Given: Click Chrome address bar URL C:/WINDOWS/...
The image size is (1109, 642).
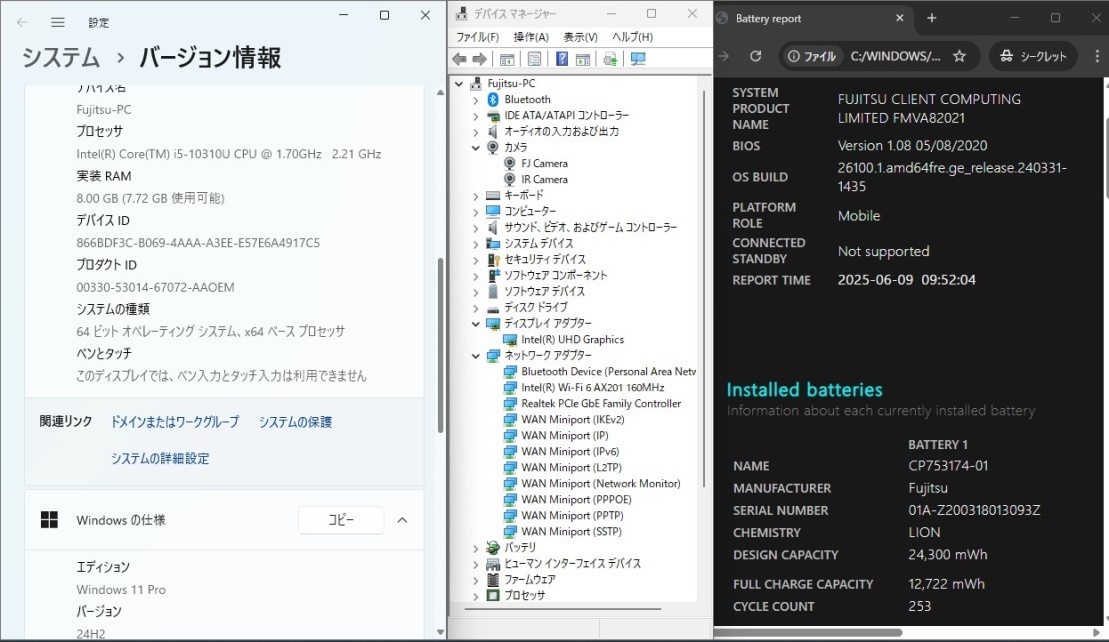Looking at the screenshot, I should [x=895, y=57].
